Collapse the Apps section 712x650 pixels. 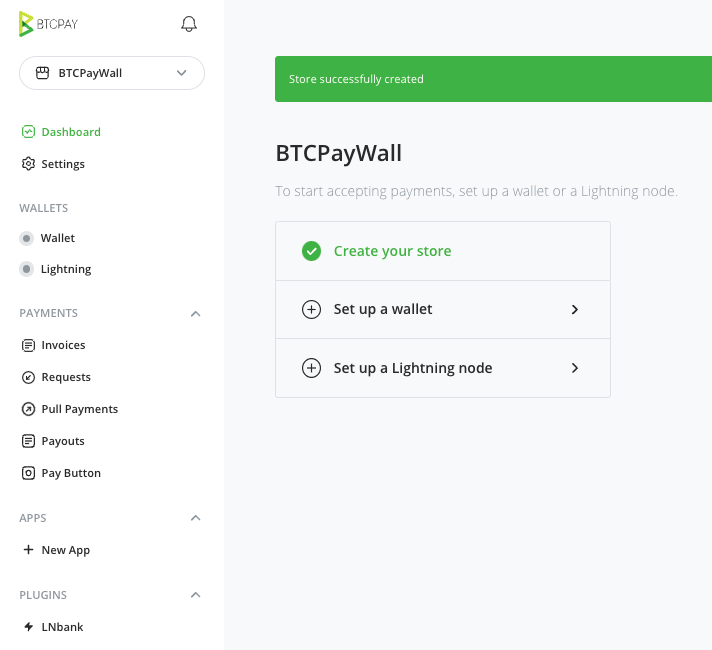(x=195, y=518)
